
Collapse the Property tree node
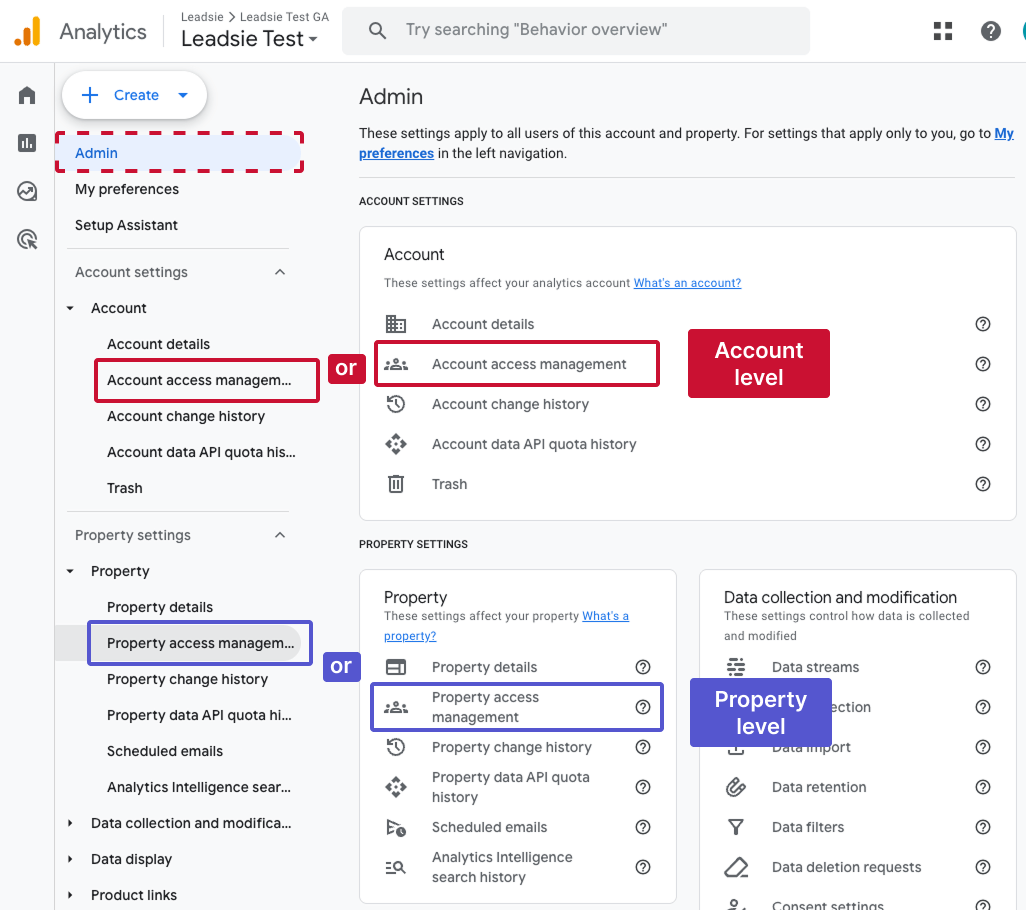70,571
